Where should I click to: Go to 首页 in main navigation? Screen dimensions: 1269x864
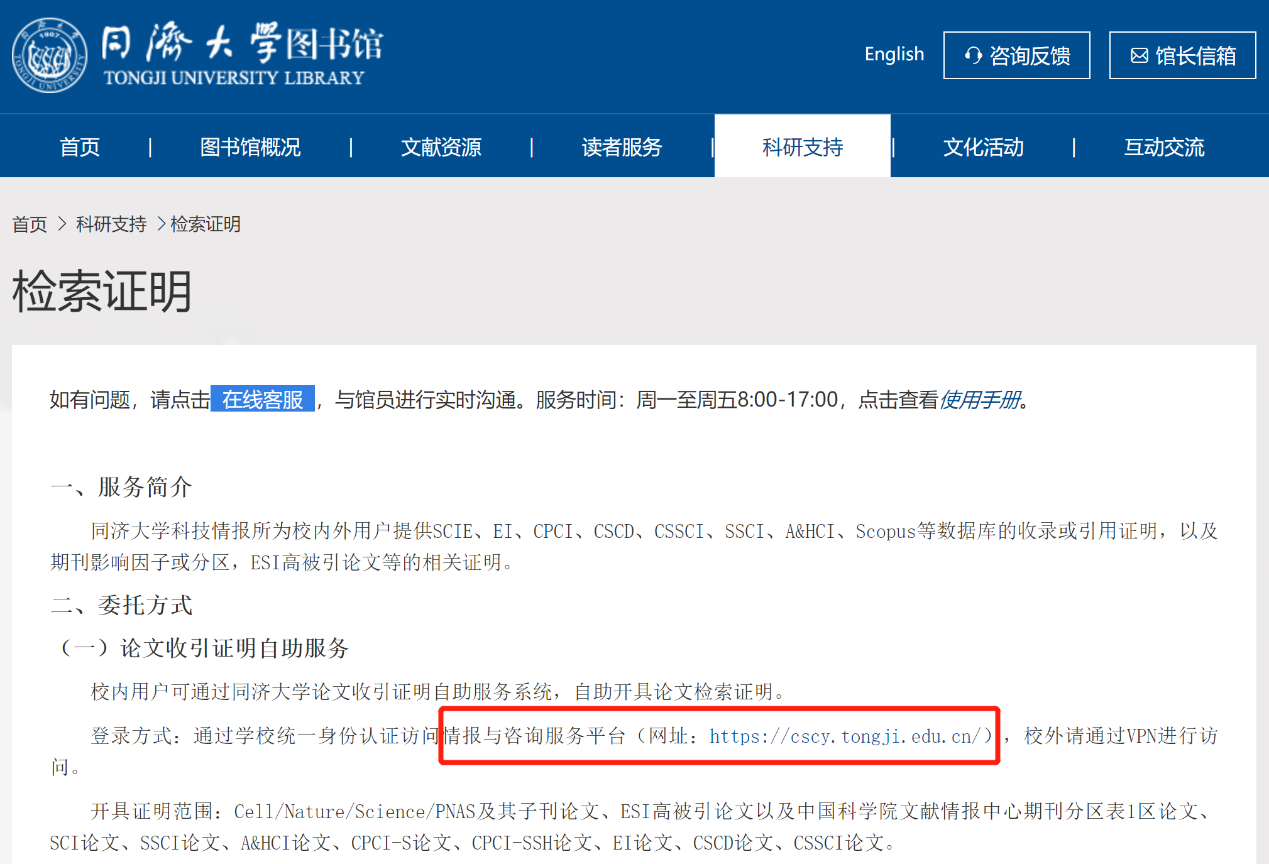pyautogui.click(x=80, y=147)
